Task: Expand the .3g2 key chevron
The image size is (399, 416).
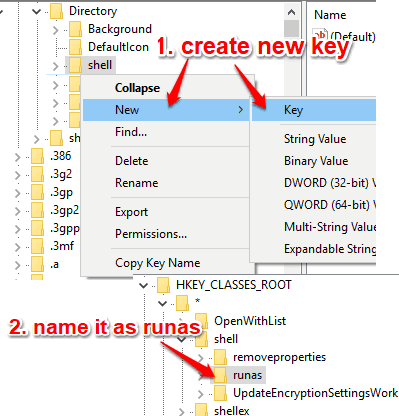Action: click(18, 175)
